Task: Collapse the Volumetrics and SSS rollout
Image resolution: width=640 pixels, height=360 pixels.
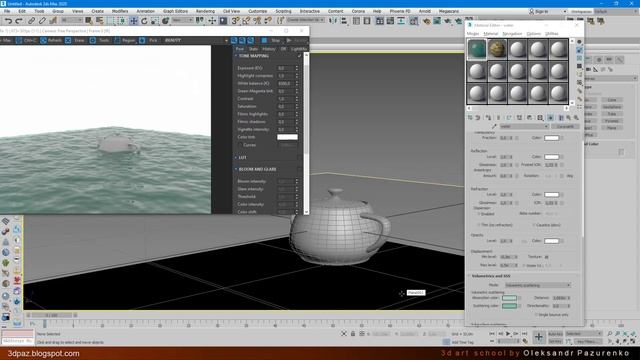Action: (469, 276)
